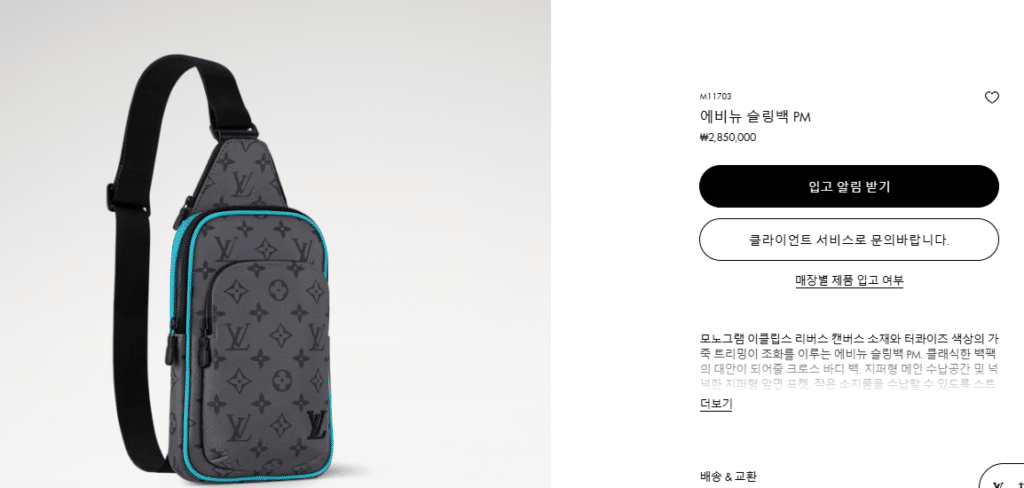
Task: Click the price ₩2,850,000
Action: 728,137
